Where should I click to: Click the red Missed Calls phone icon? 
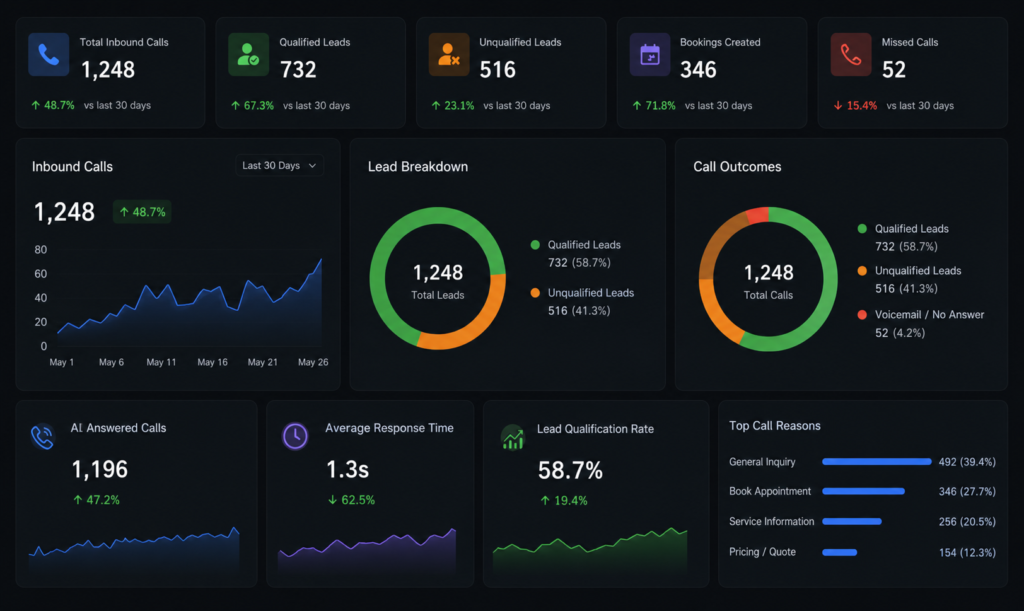(851, 55)
